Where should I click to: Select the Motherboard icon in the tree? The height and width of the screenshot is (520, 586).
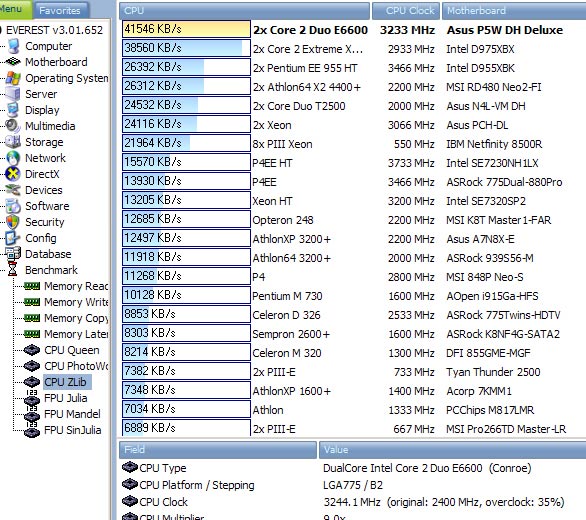[x=13, y=62]
